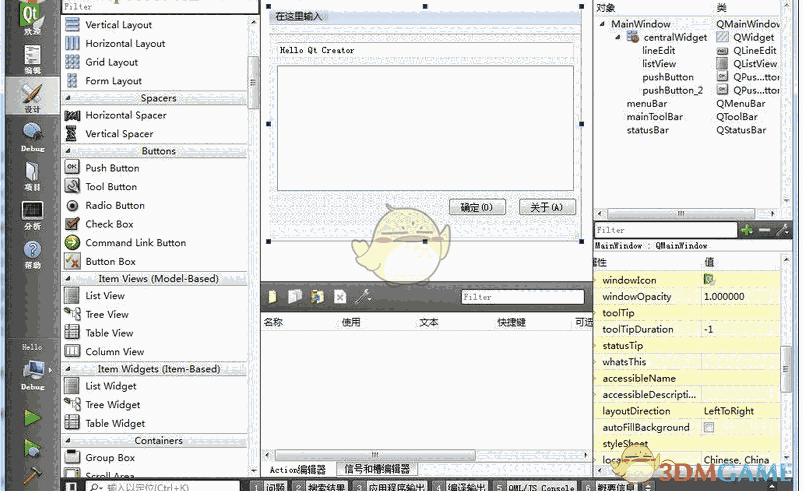Open Debug mode from left sidebar

tap(32, 137)
